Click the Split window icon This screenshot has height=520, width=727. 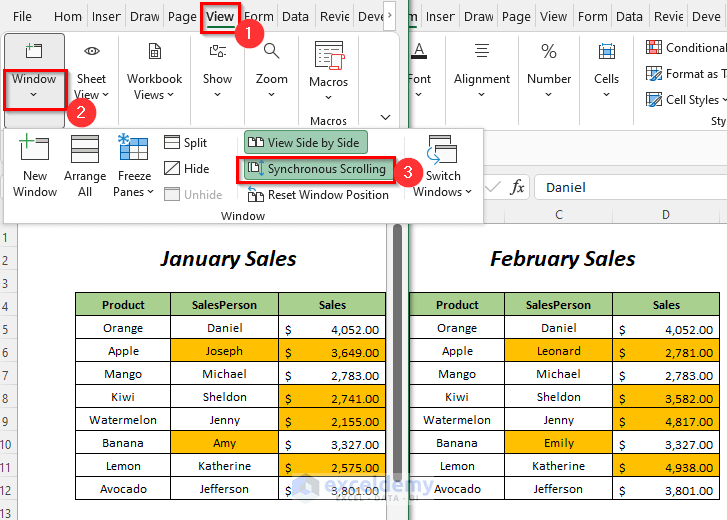coord(172,143)
